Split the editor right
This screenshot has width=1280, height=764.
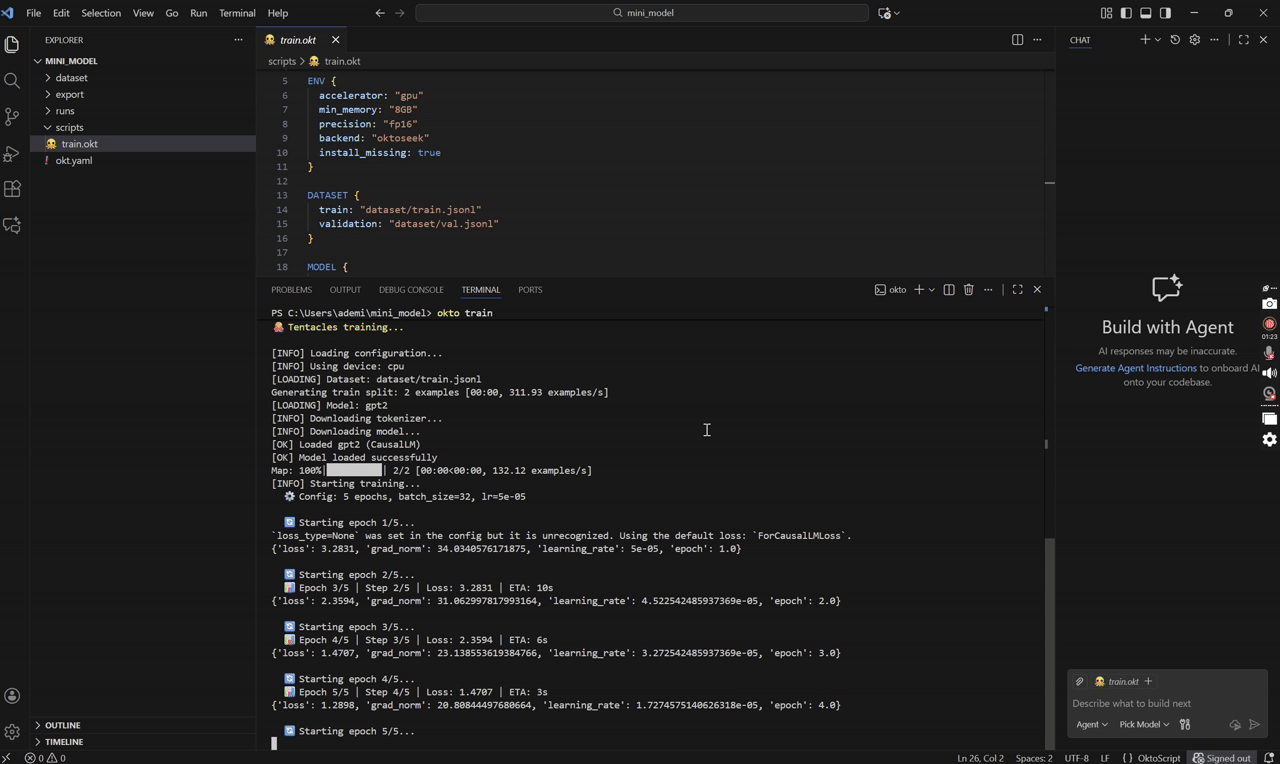1017,40
